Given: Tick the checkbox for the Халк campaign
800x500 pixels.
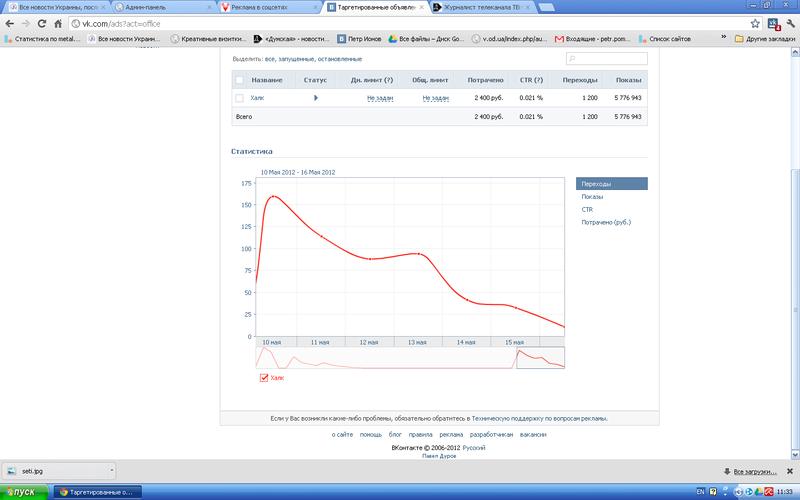Looking at the screenshot, I should (239, 97).
